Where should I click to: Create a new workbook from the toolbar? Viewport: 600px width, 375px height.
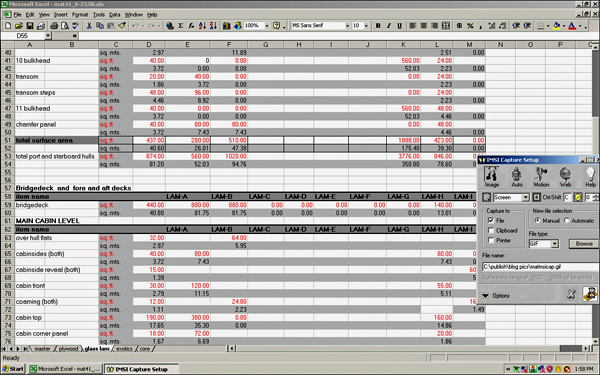(x=8, y=26)
